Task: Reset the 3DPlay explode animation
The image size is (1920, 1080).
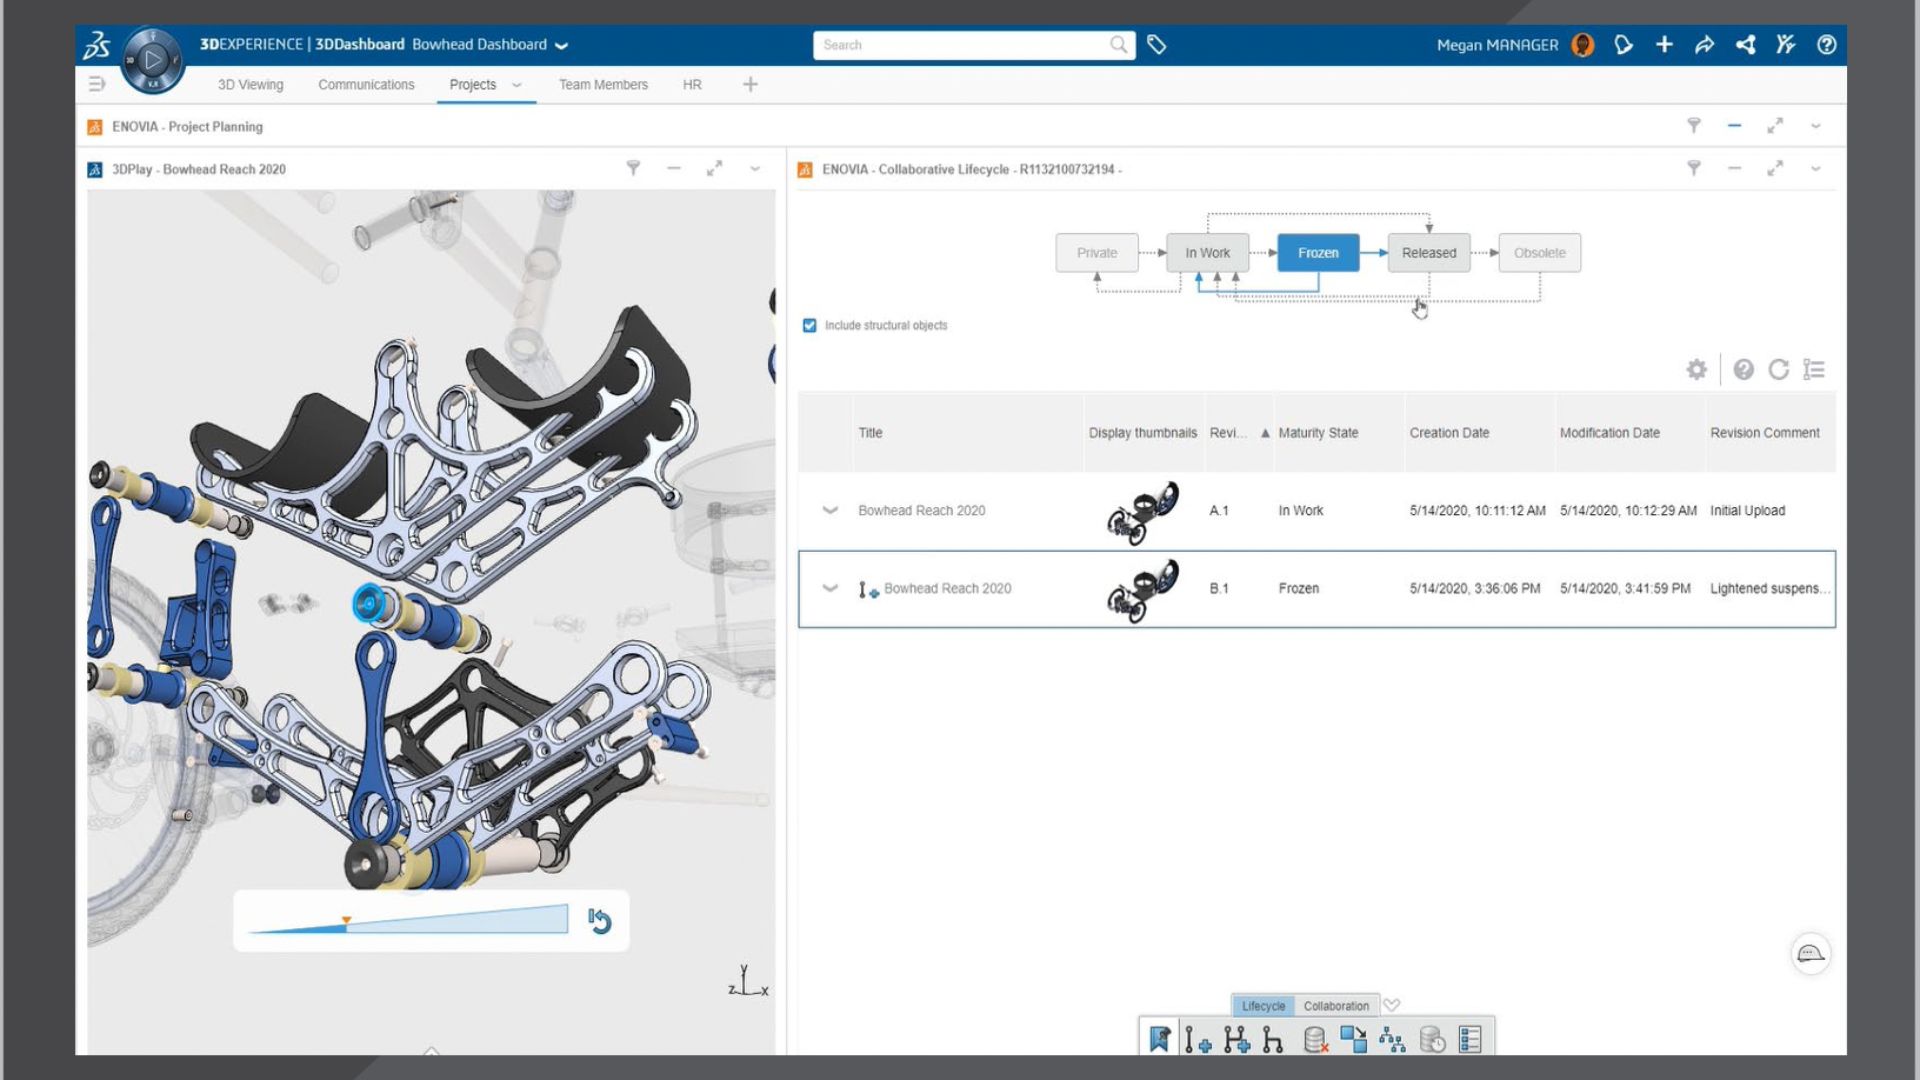Action: point(599,920)
